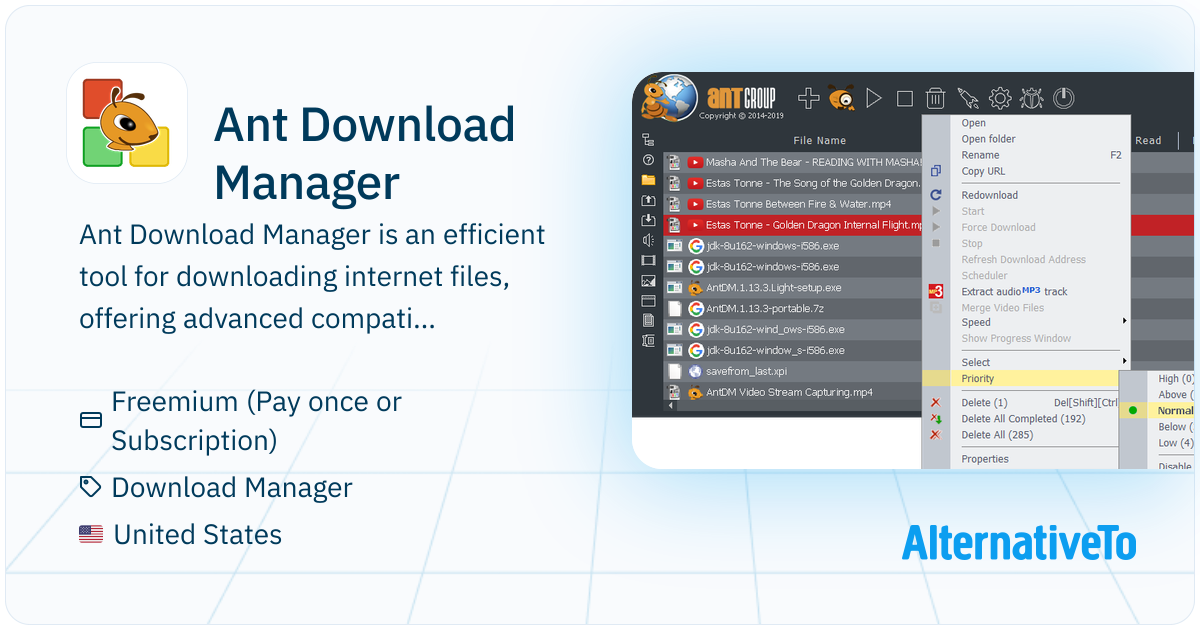This screenshot has height=630, width=1200.
Task: Click the download arrow sidebar icon
Action: point(648,220)
